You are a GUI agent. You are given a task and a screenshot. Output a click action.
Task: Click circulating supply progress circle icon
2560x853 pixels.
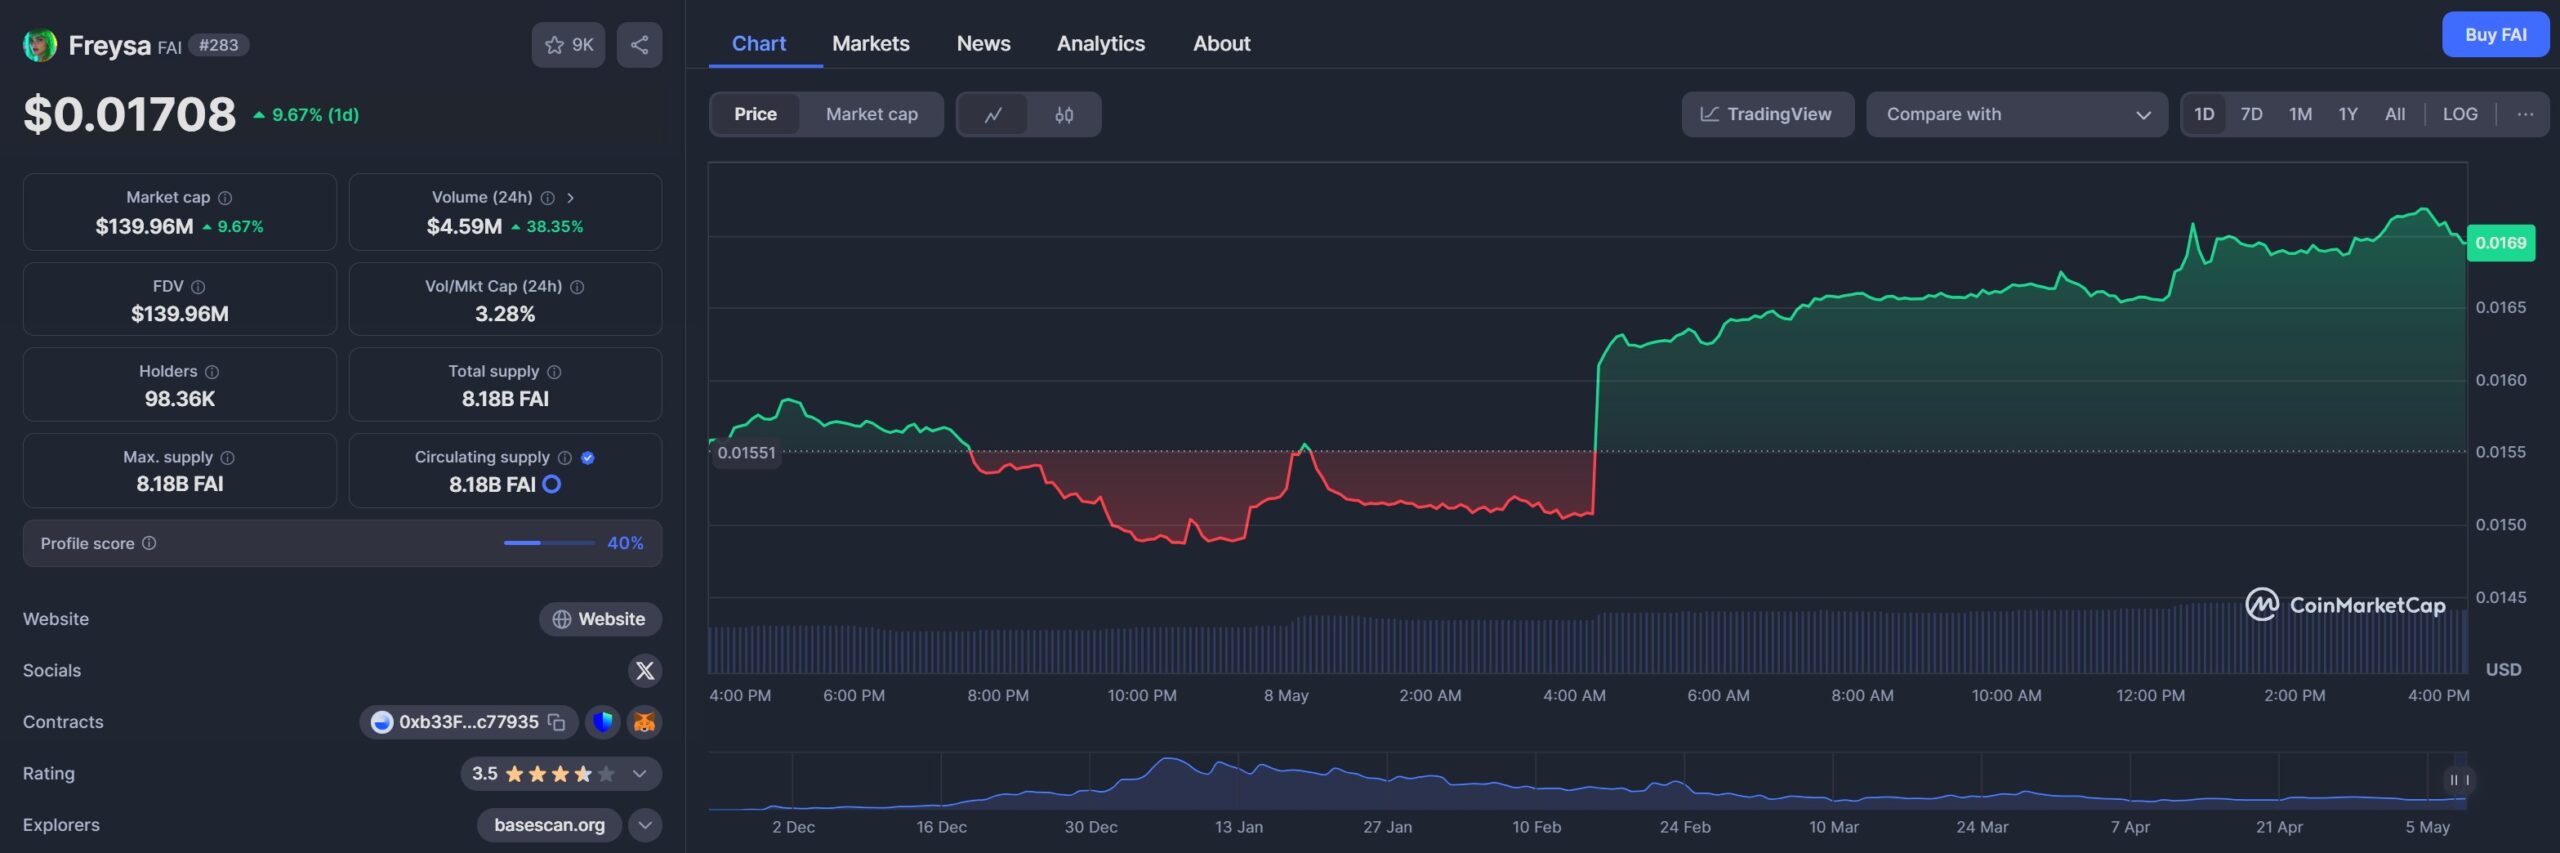point(551,484)
